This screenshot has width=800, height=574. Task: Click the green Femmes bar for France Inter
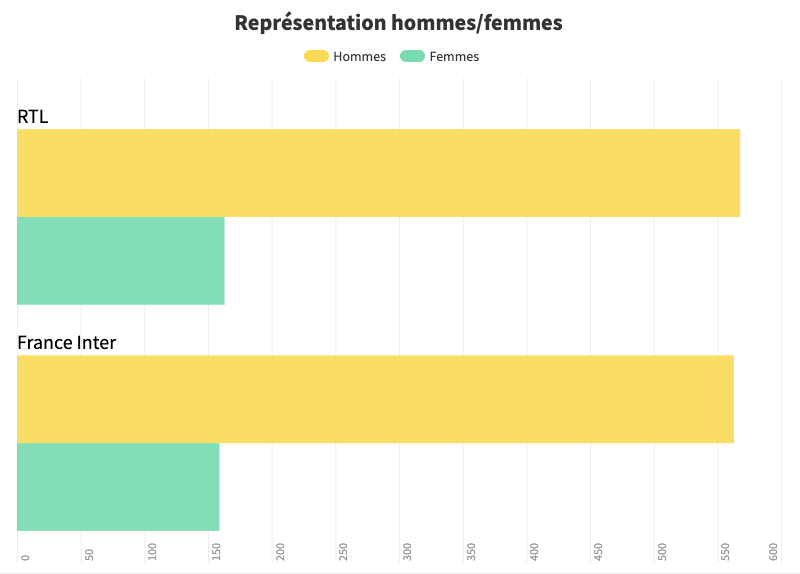coord(118,487)
